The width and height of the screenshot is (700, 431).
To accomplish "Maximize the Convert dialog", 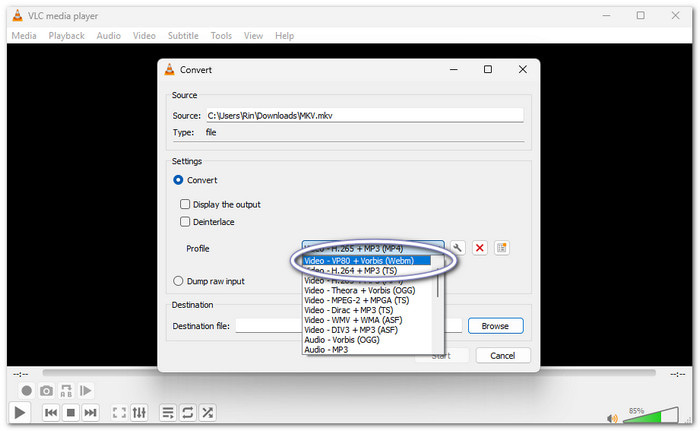I will click(488, 69).
